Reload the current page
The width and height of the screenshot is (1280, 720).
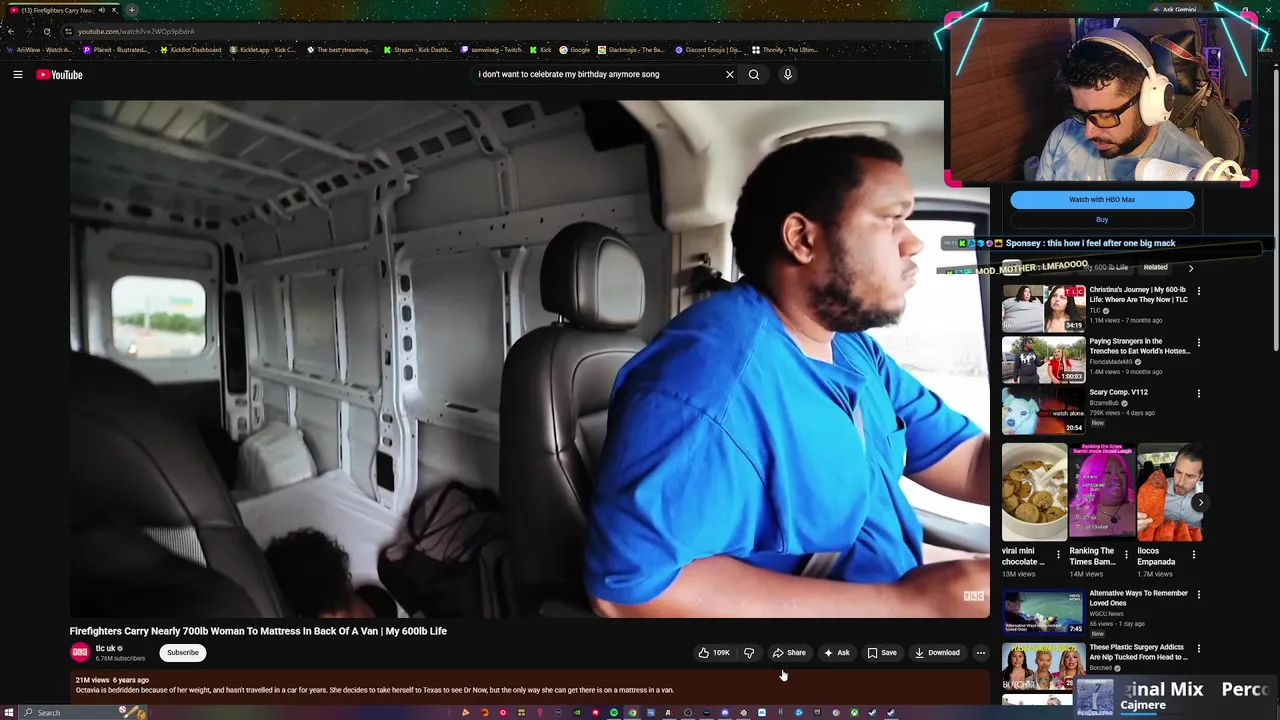click(47, 31)
